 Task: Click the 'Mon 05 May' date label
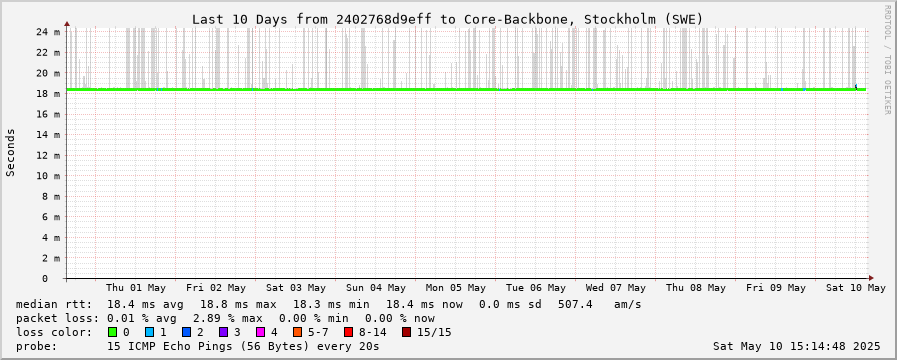click(455, 288)
